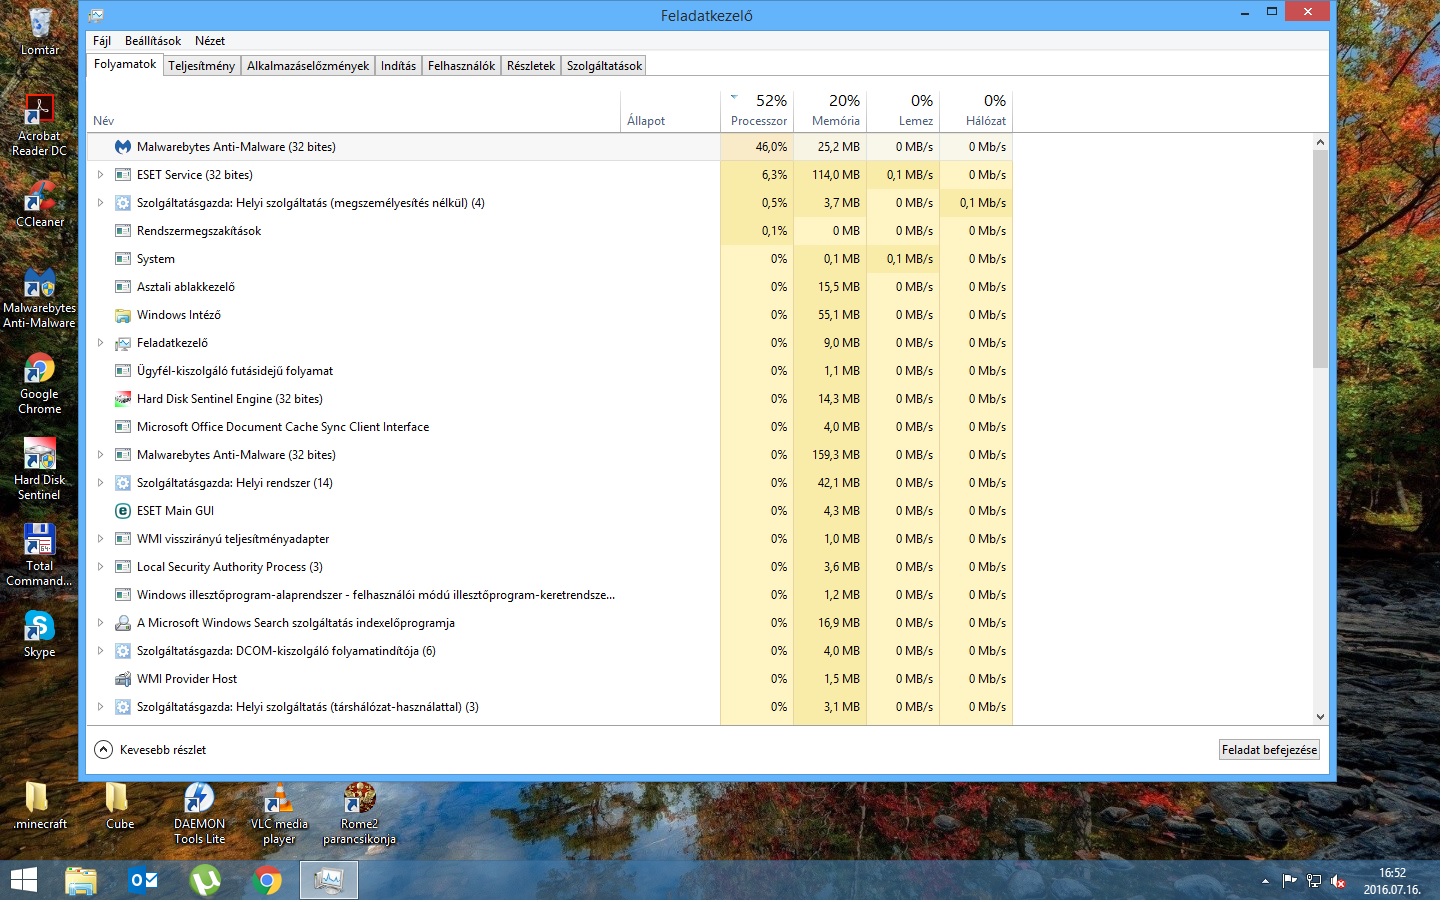Switch to the Alkalmazáselőzmények tab
Image resolution: width=1444 pixels, height=902 pixels.
pos(308,66)
